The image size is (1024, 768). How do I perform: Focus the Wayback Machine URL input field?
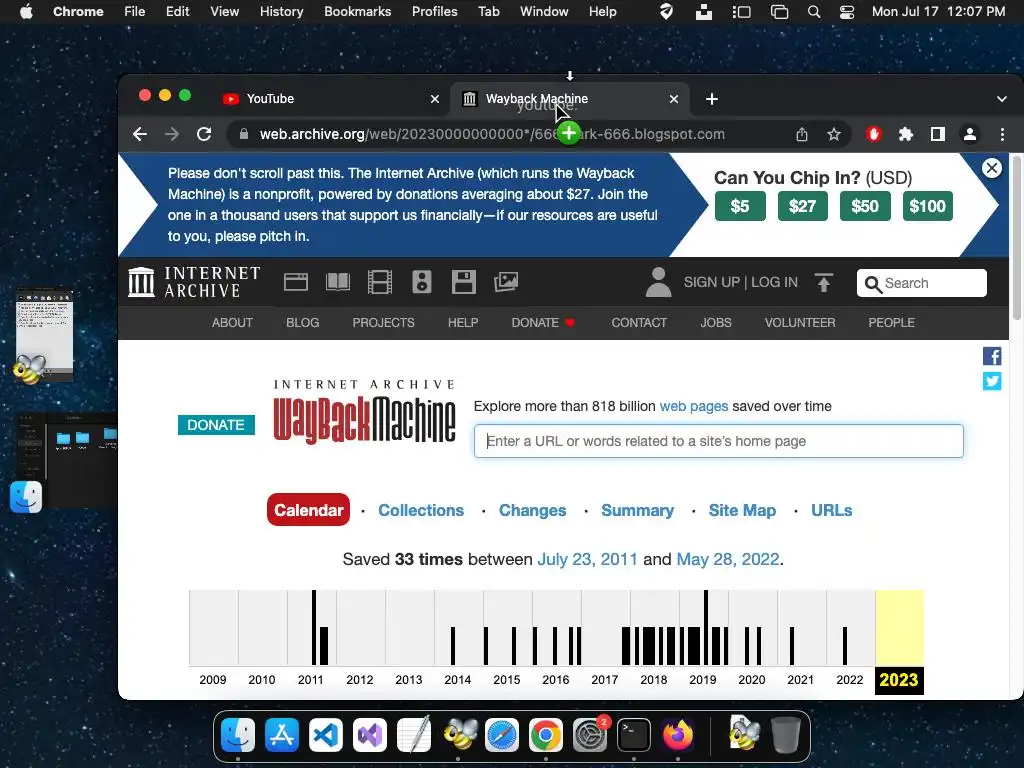coord(718,441)
